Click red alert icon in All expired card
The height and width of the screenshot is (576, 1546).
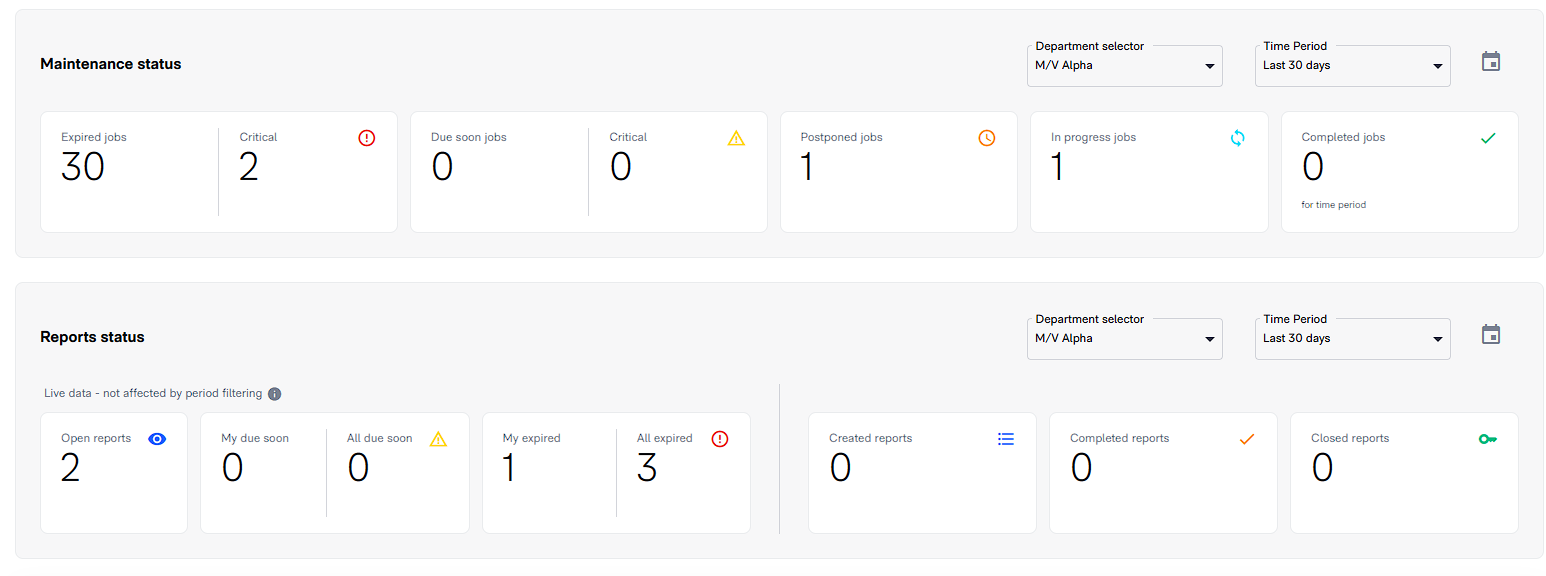point(719,439)
